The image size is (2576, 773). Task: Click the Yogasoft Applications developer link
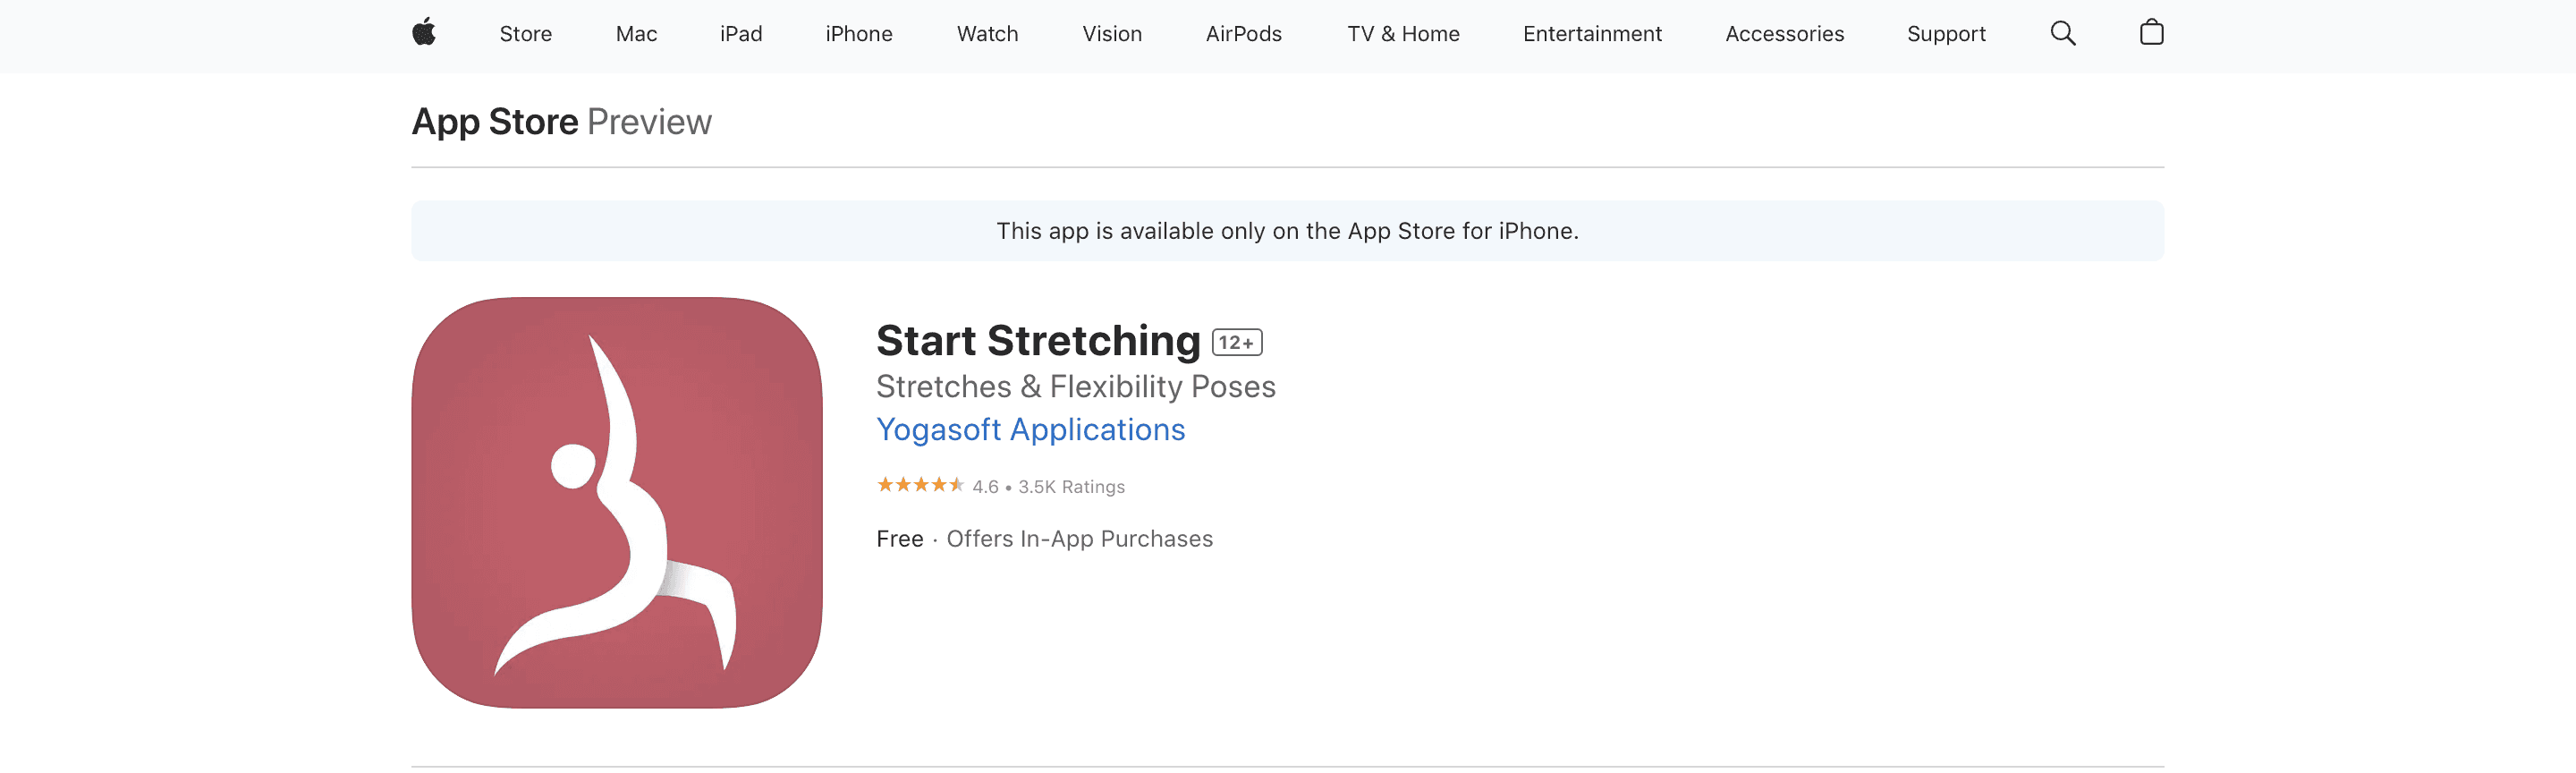click(1030, 429)
